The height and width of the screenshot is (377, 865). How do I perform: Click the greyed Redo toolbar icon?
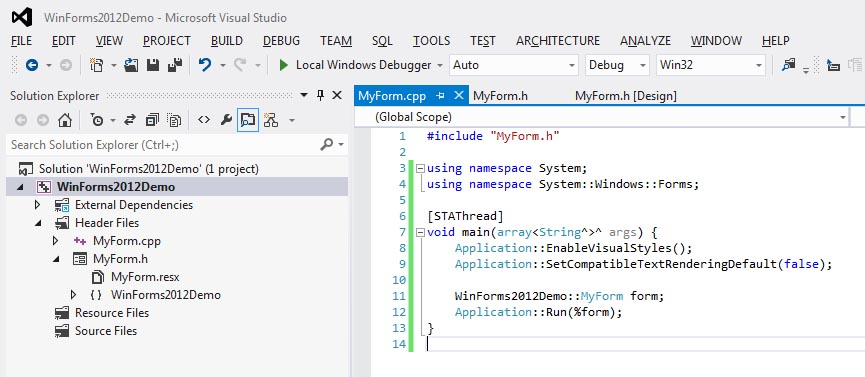point(239,65)
